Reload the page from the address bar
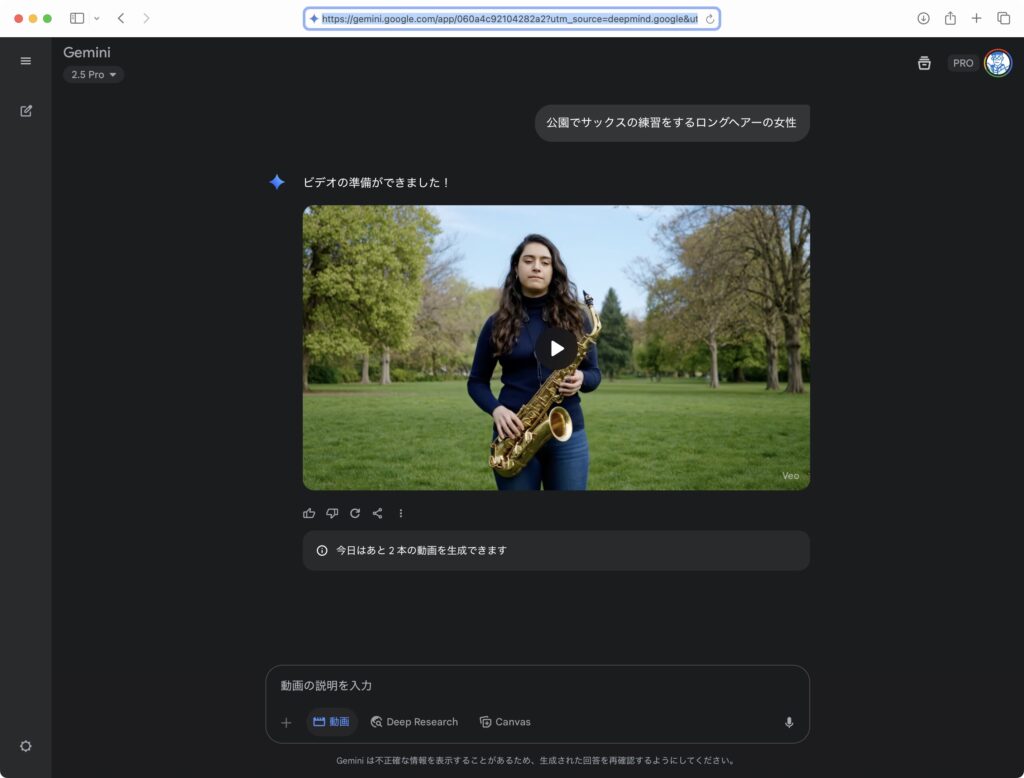Image resolution: width=1024 pixels, height=778 pixels. pos(710,19)
